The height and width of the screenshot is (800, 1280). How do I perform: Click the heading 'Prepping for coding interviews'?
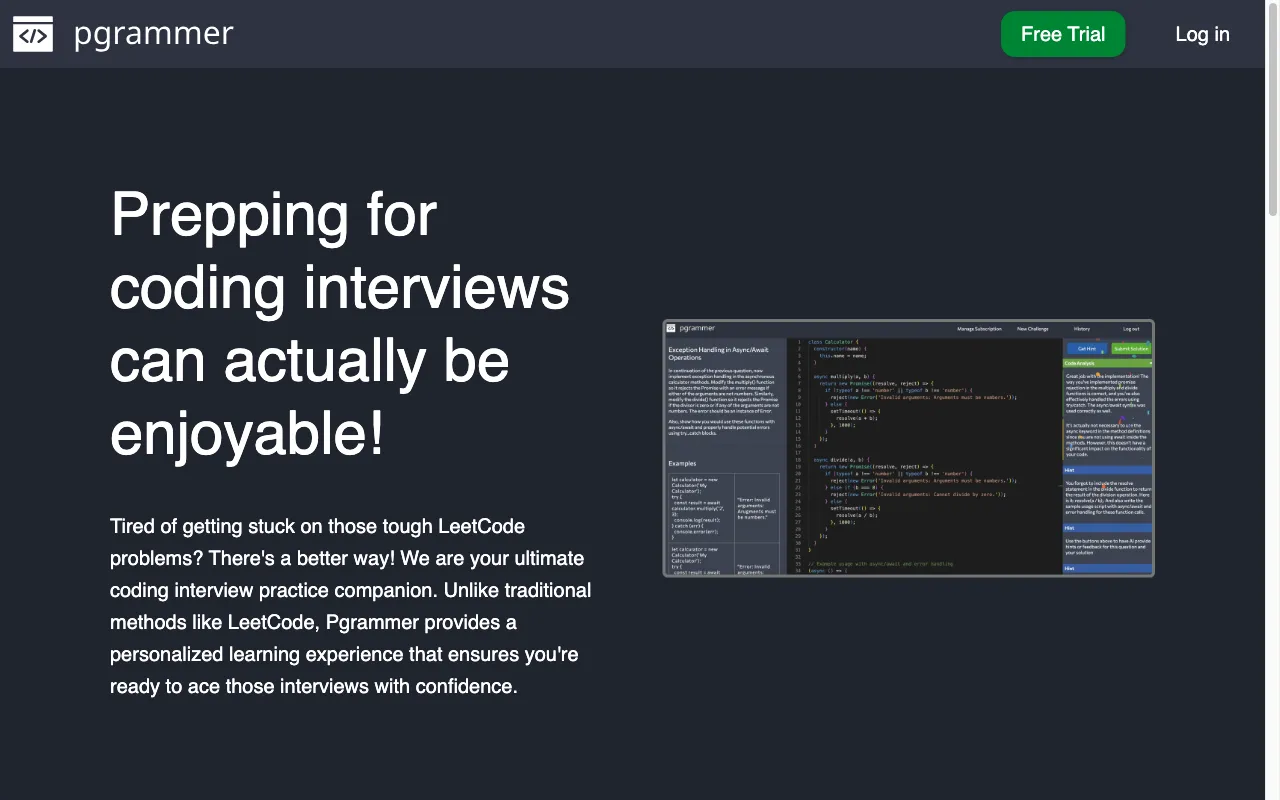[340, 323]
